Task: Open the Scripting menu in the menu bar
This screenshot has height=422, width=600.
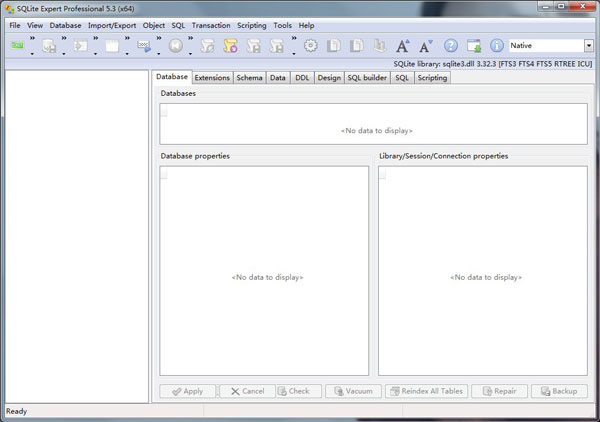Action: pos(252,26)
